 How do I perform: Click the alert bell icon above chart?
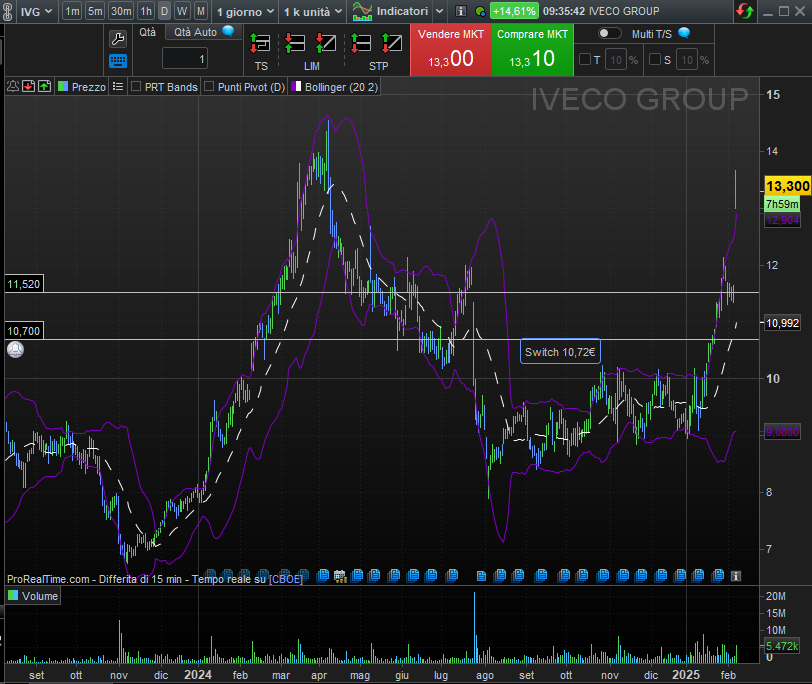(x=13, y=86)
